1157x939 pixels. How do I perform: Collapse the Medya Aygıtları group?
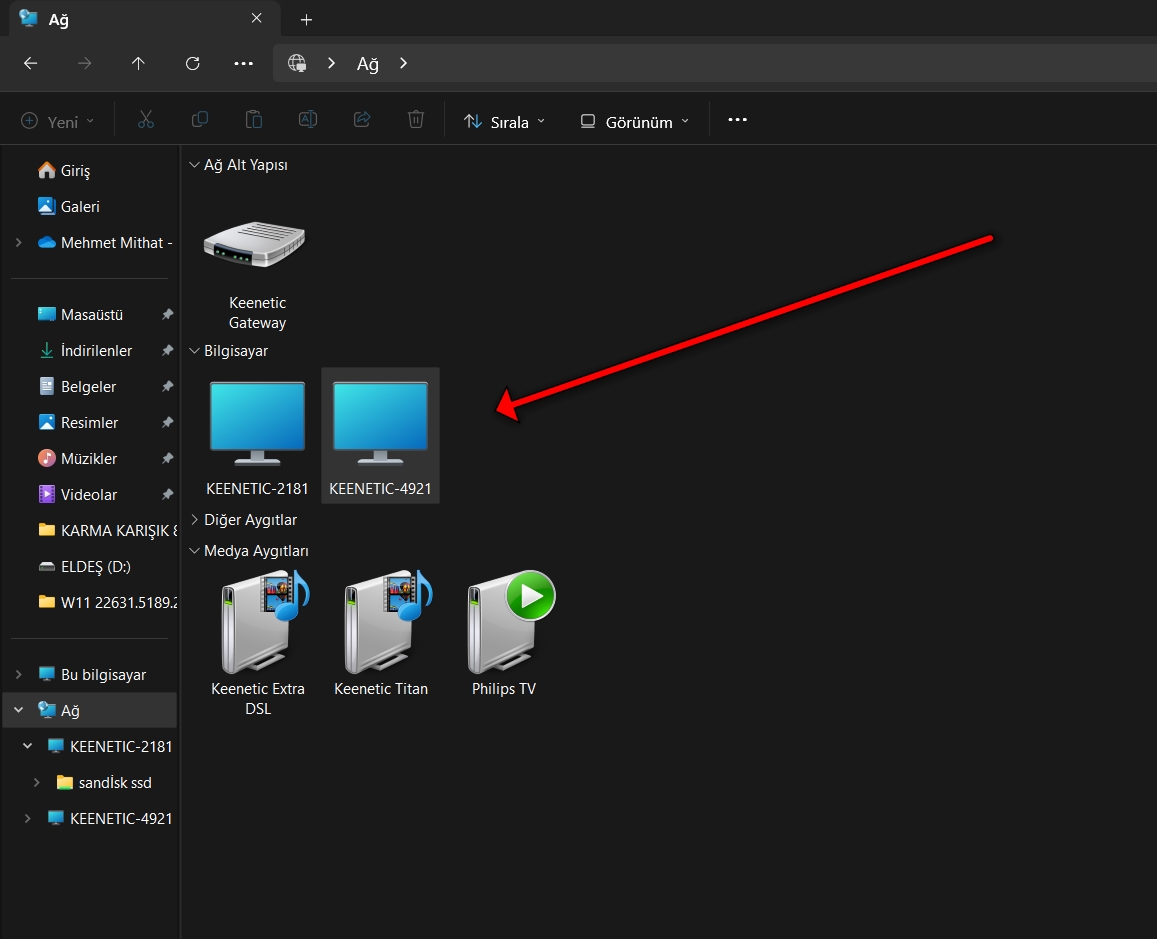click(x=194, y=551)
